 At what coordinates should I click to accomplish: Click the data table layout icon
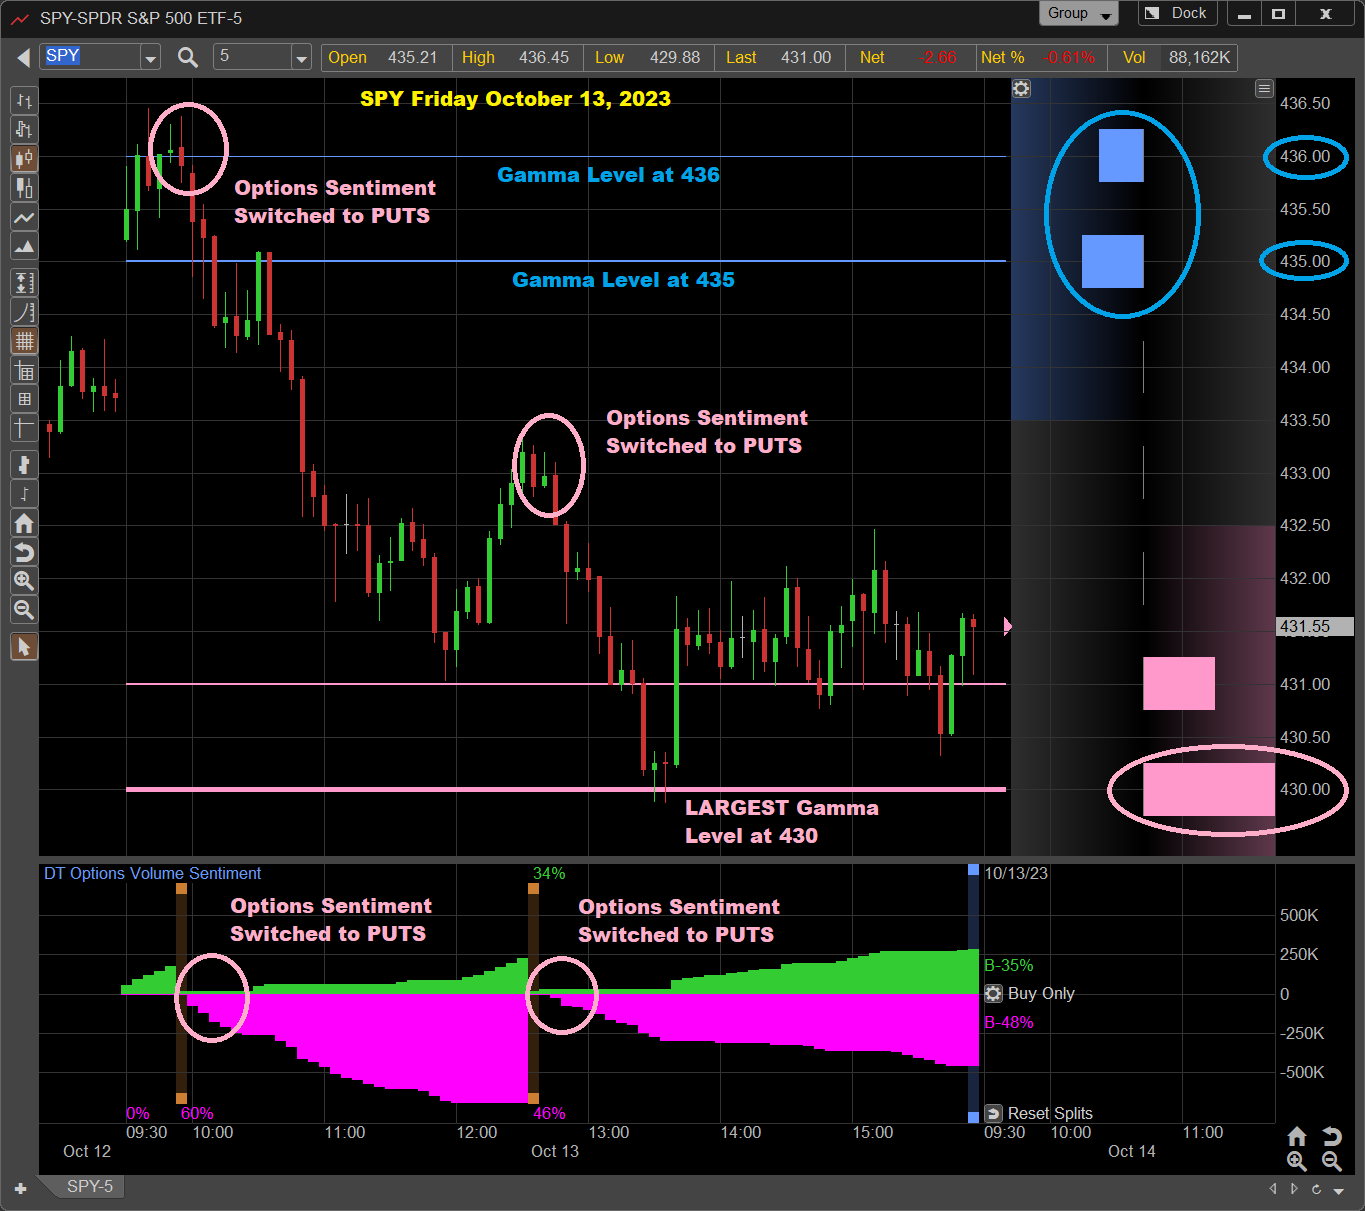click(x=24, y=371)
